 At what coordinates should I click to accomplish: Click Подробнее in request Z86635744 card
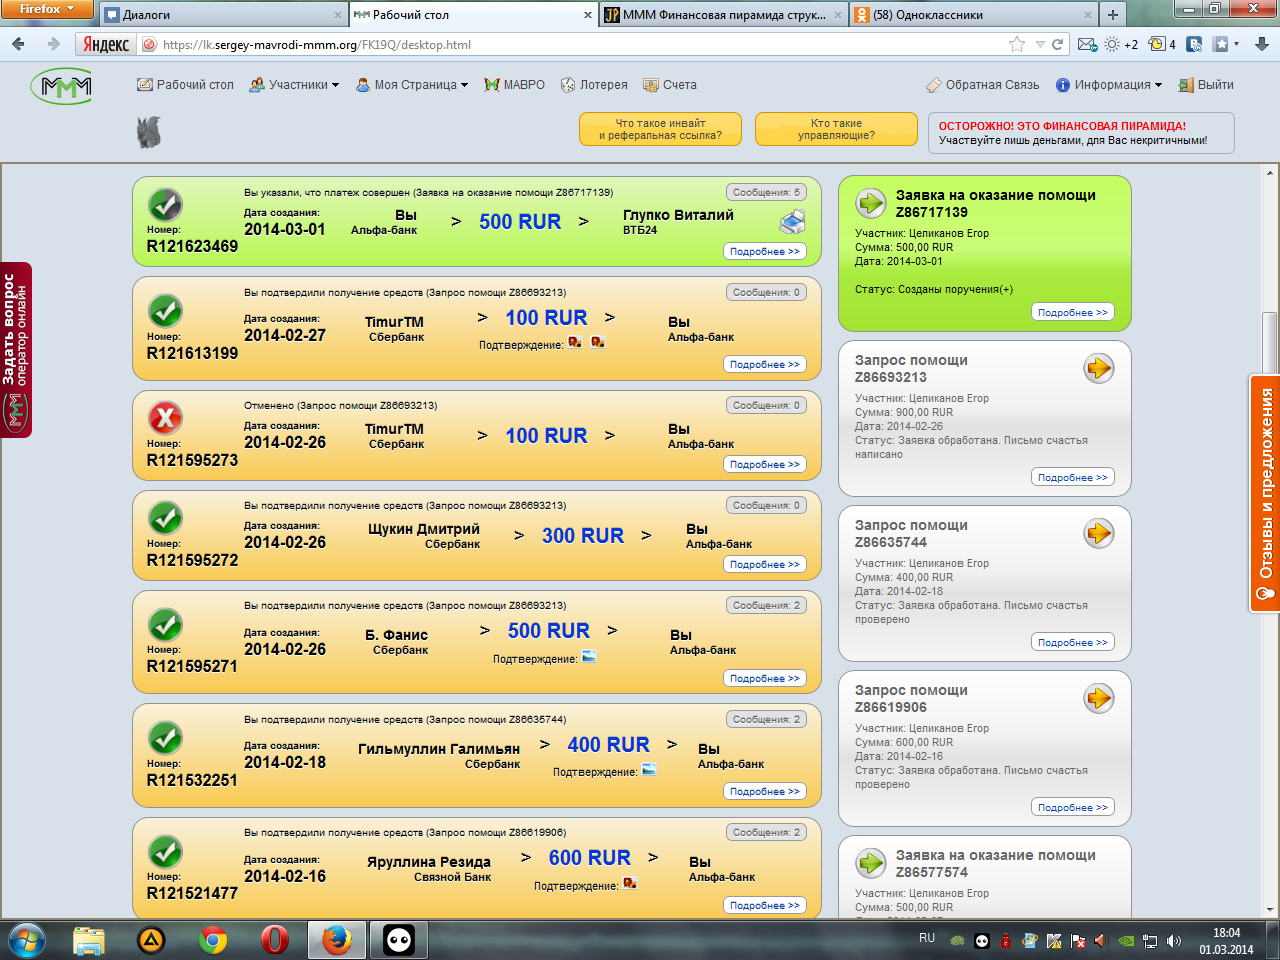click(1073, 642)
